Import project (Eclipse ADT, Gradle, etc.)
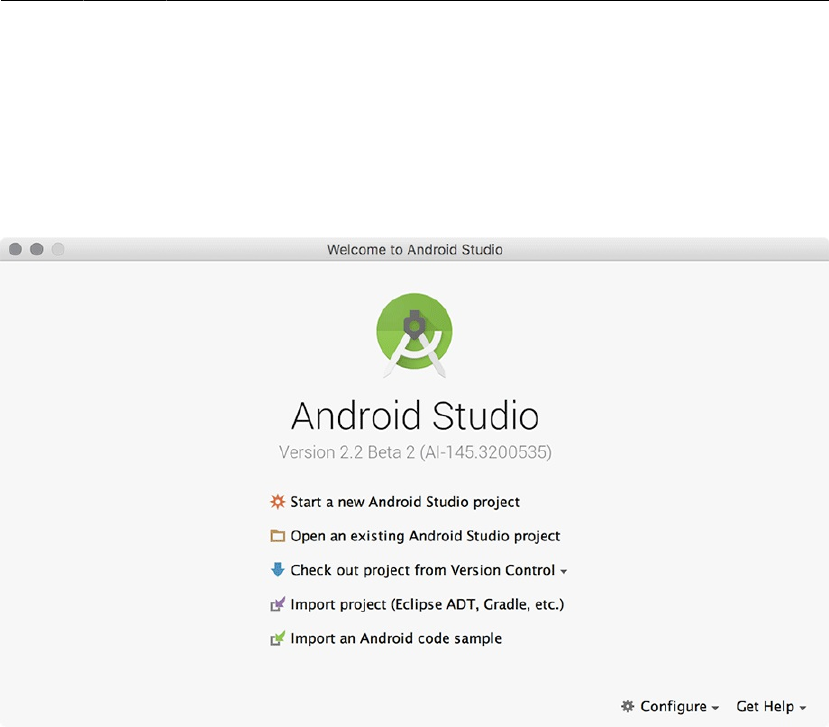829x727 pixels. pos(427,604)
